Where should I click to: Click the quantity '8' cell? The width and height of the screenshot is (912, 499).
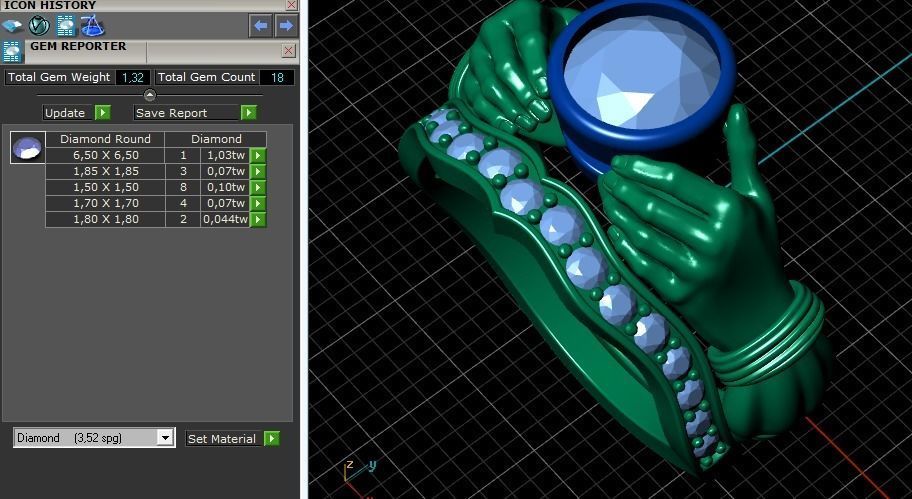tap(183, 187)
